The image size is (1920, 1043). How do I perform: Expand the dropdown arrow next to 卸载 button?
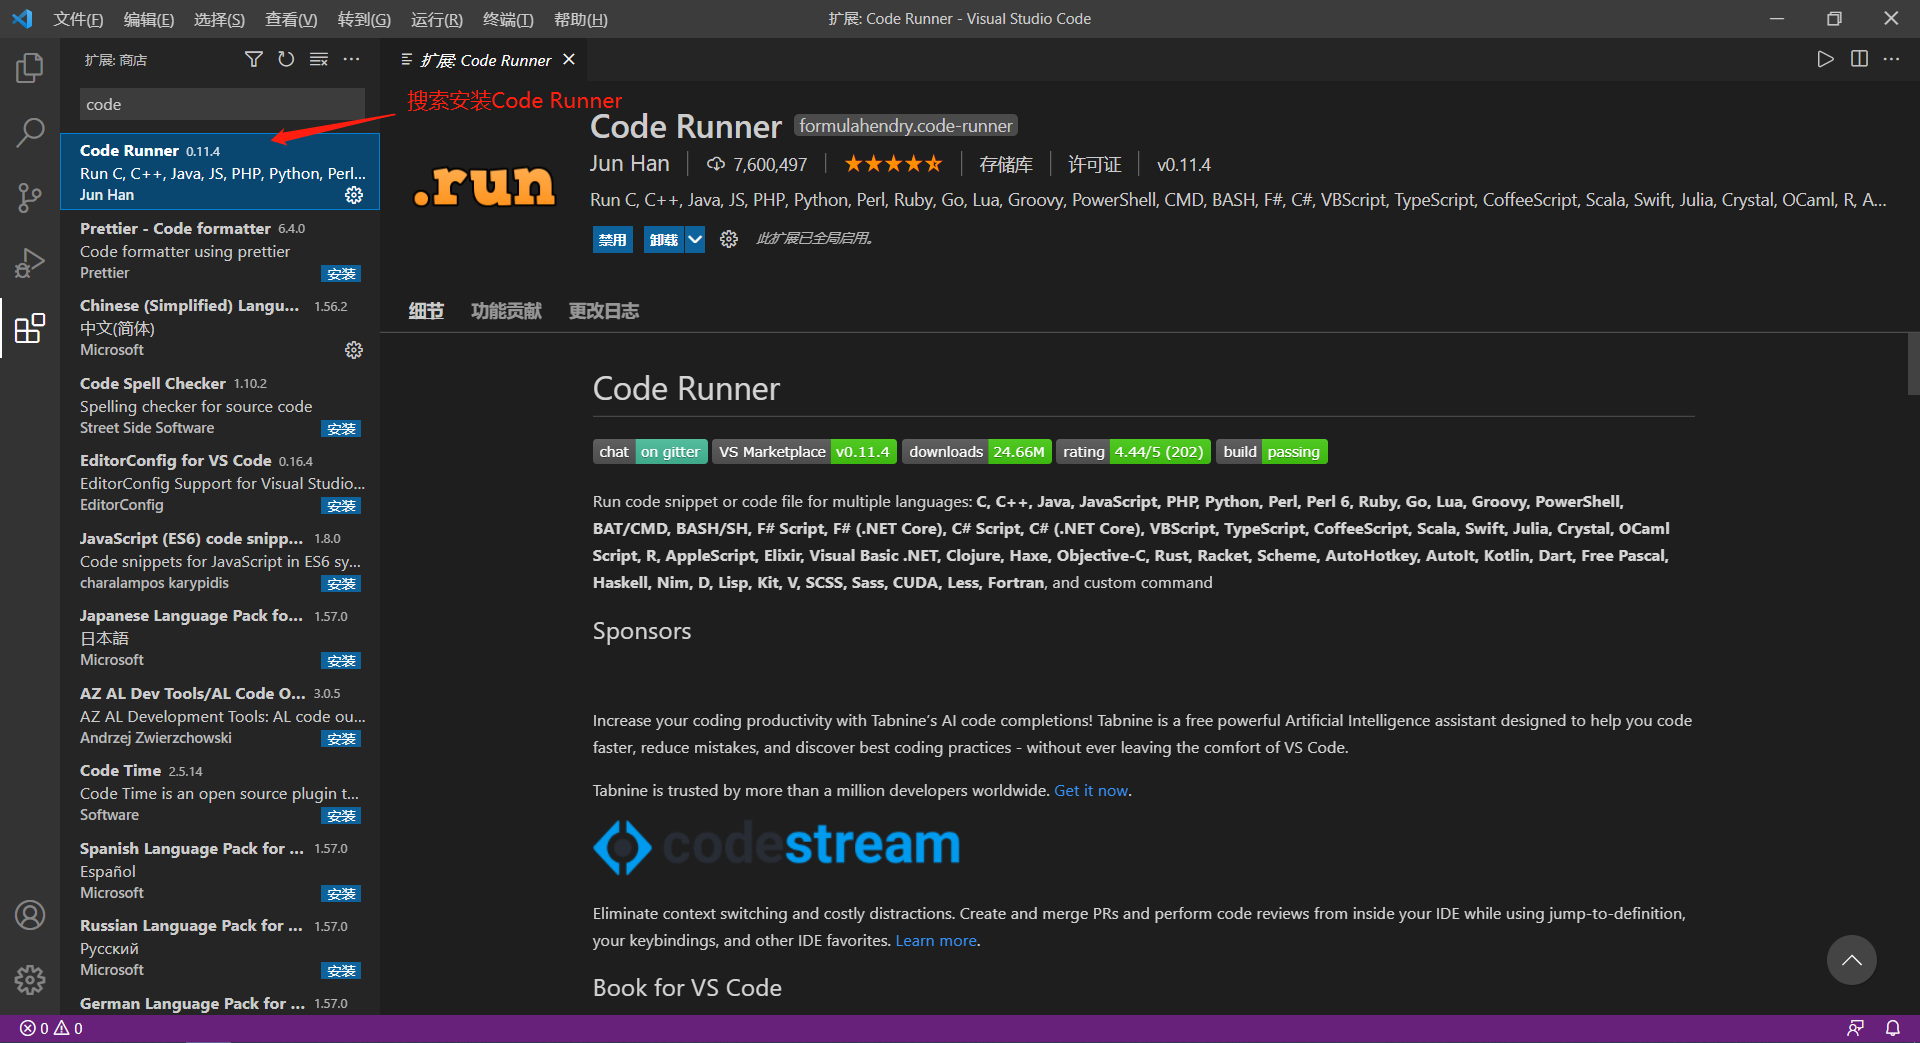[x=696, y=239]
